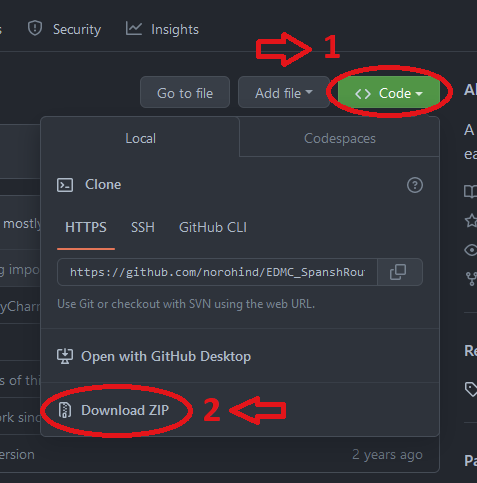The height and width of the screenshot is (483, 477).
Task: Select the Local tab
Action: [x=140, y=138]
